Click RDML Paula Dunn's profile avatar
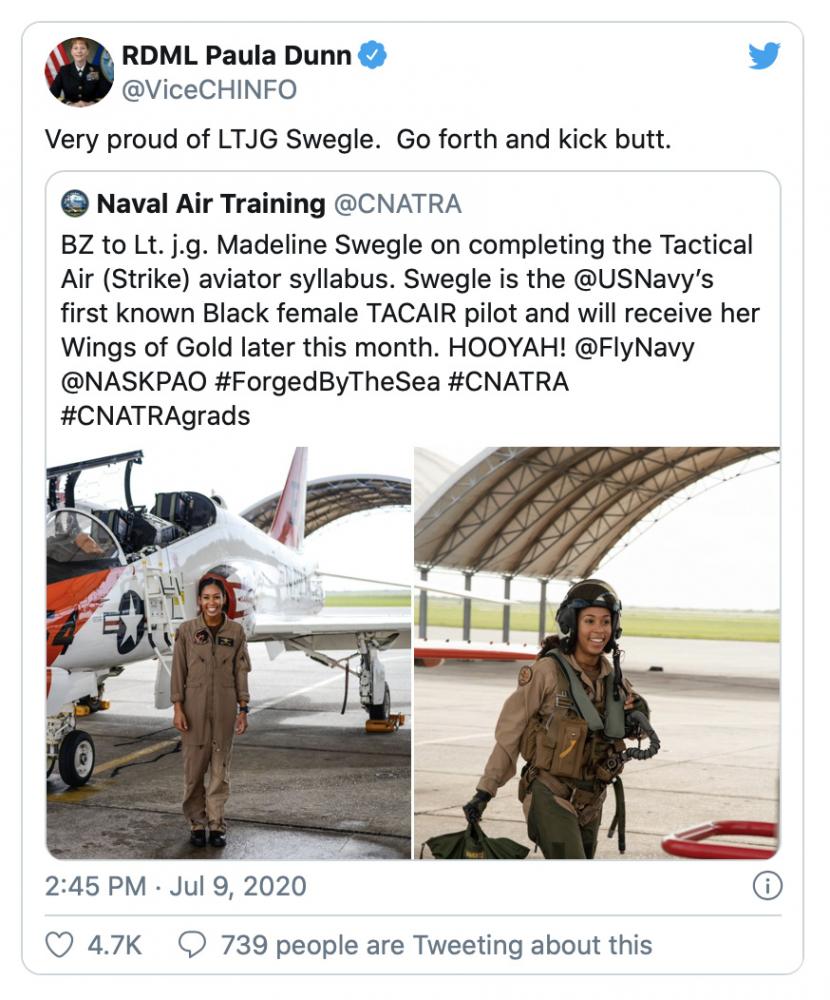This screenshot has height=1000, width=830. coord(79,72)
